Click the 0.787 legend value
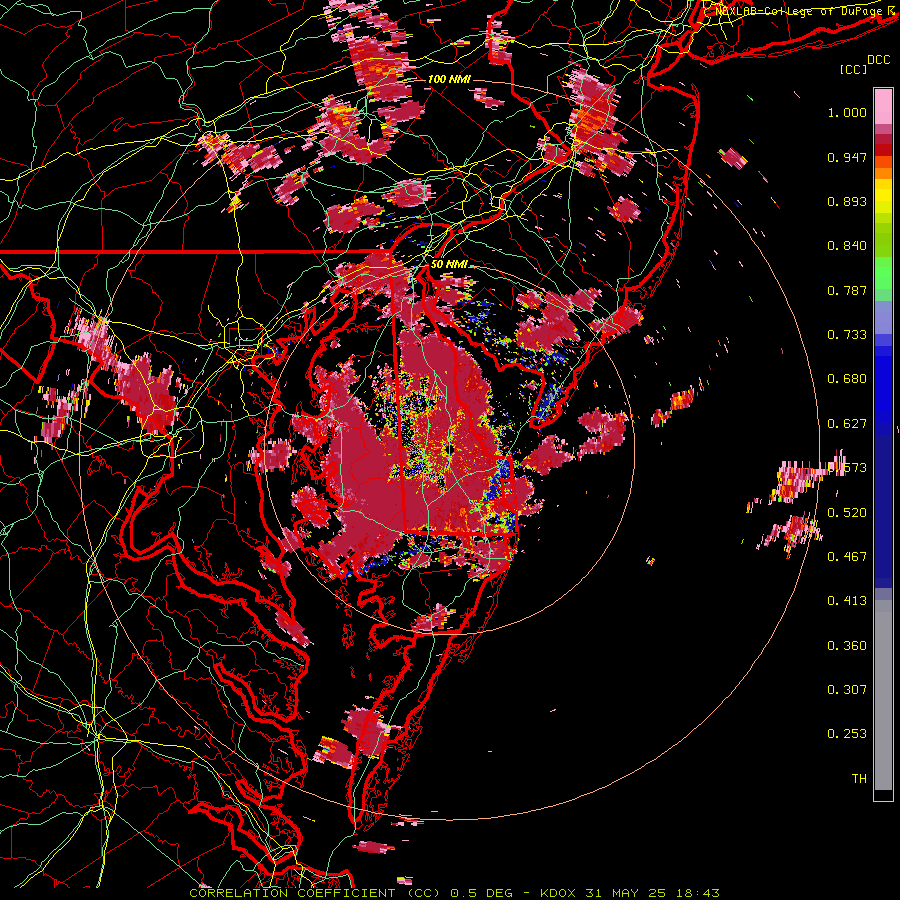Viewport: 900px width, 900px height. click(x=847, y=290)
